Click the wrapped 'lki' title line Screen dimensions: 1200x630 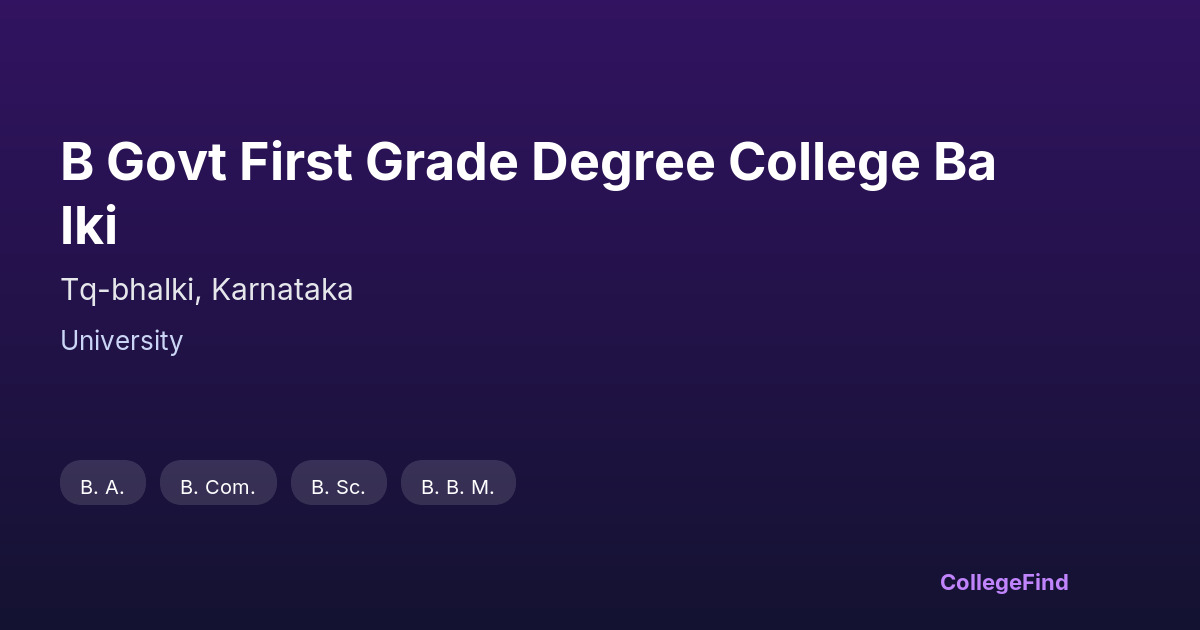(89, 227)
